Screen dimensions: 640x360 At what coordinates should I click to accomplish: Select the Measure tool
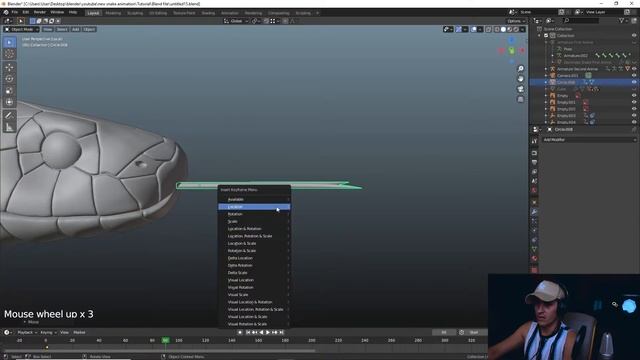coord(9,127)
